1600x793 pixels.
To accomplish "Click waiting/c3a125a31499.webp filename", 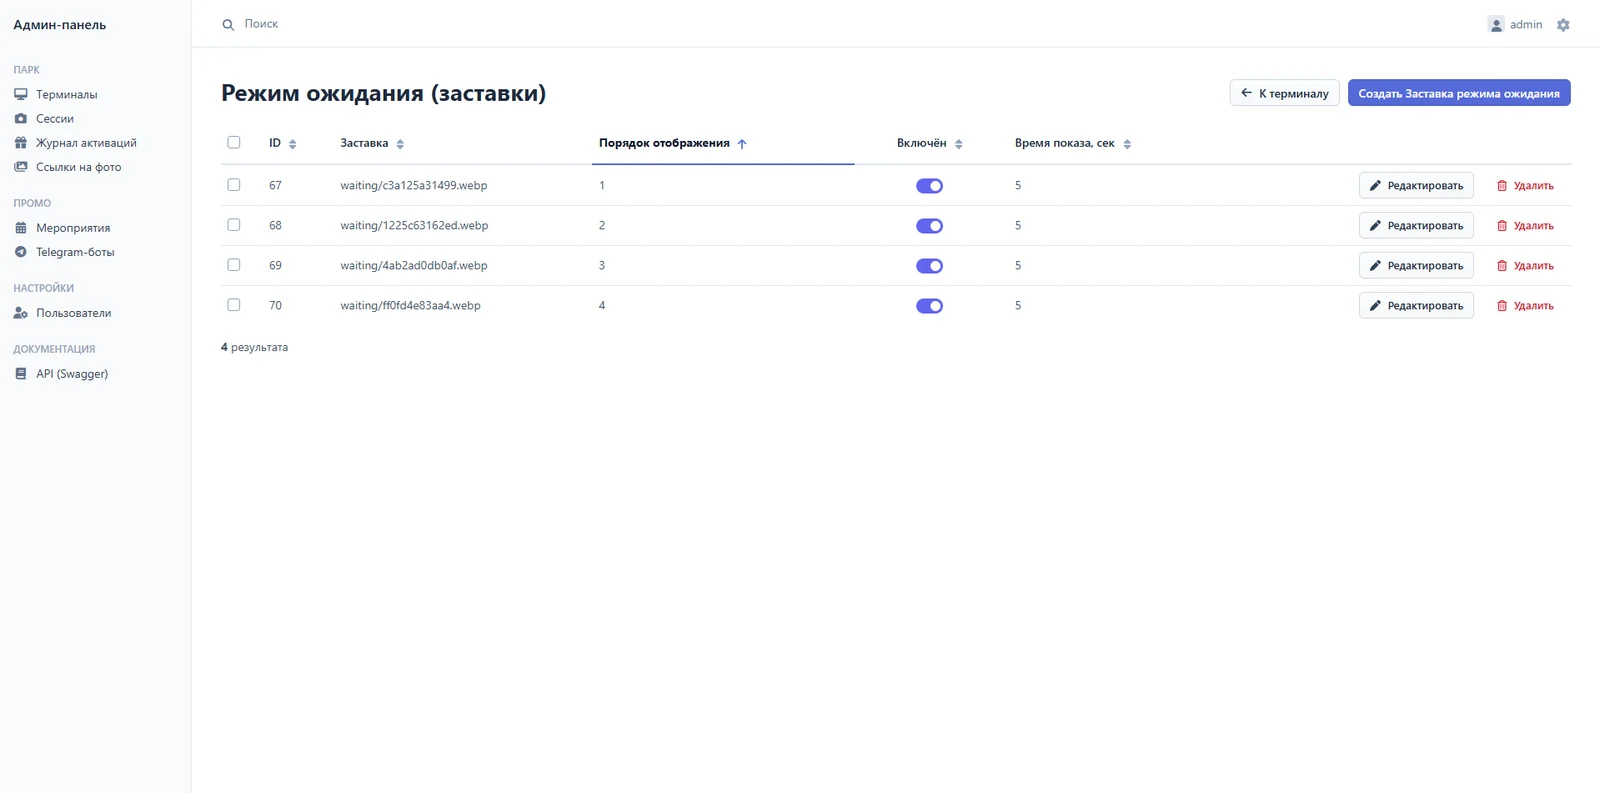I will coord(414,186).
